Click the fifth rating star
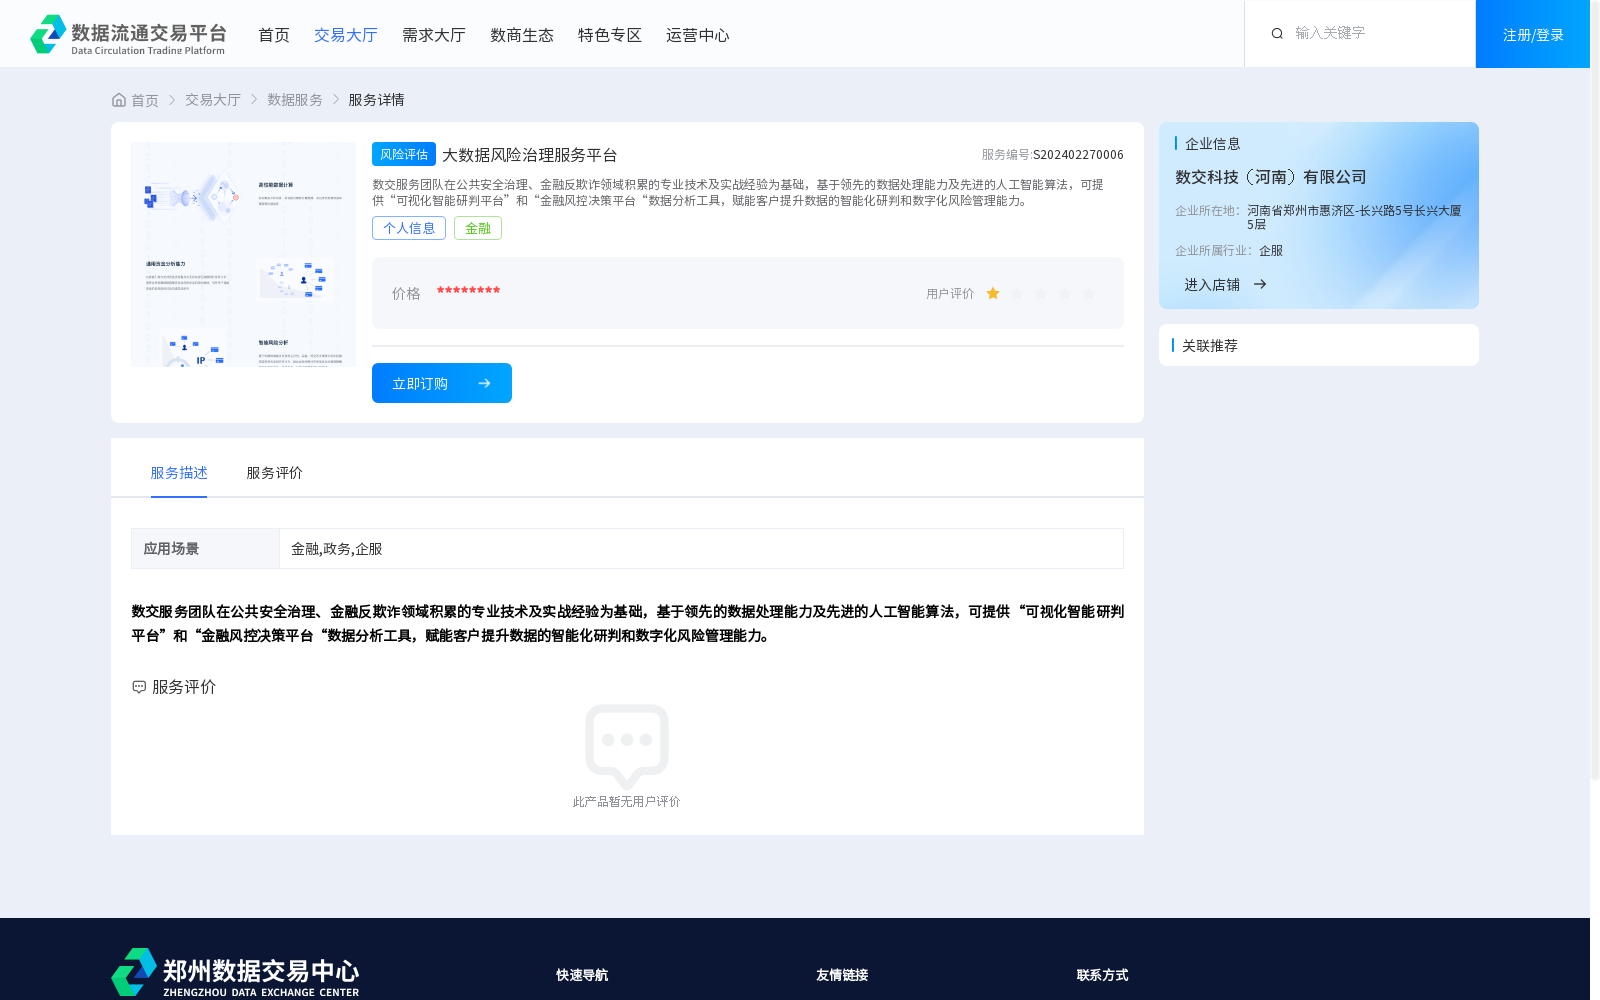The height and width of the screenshot is (1000, 1600). click(x=1089, y=293)
